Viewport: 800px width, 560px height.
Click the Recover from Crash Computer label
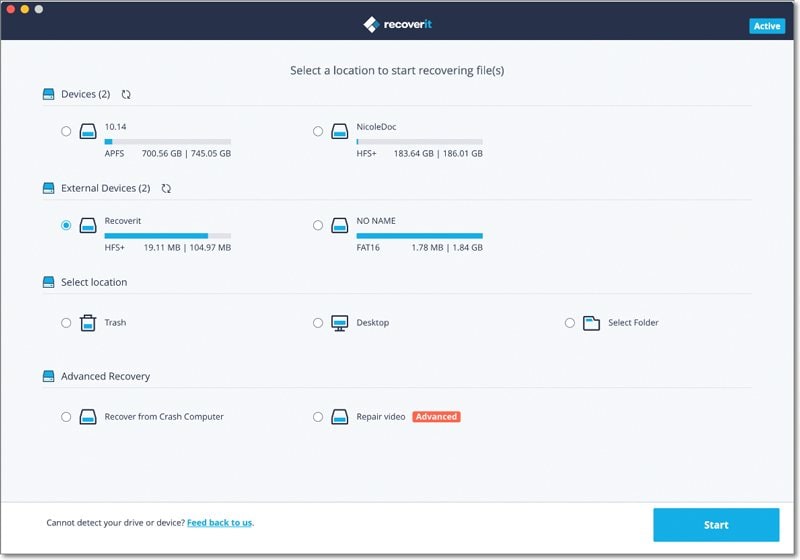pos(164,417)
